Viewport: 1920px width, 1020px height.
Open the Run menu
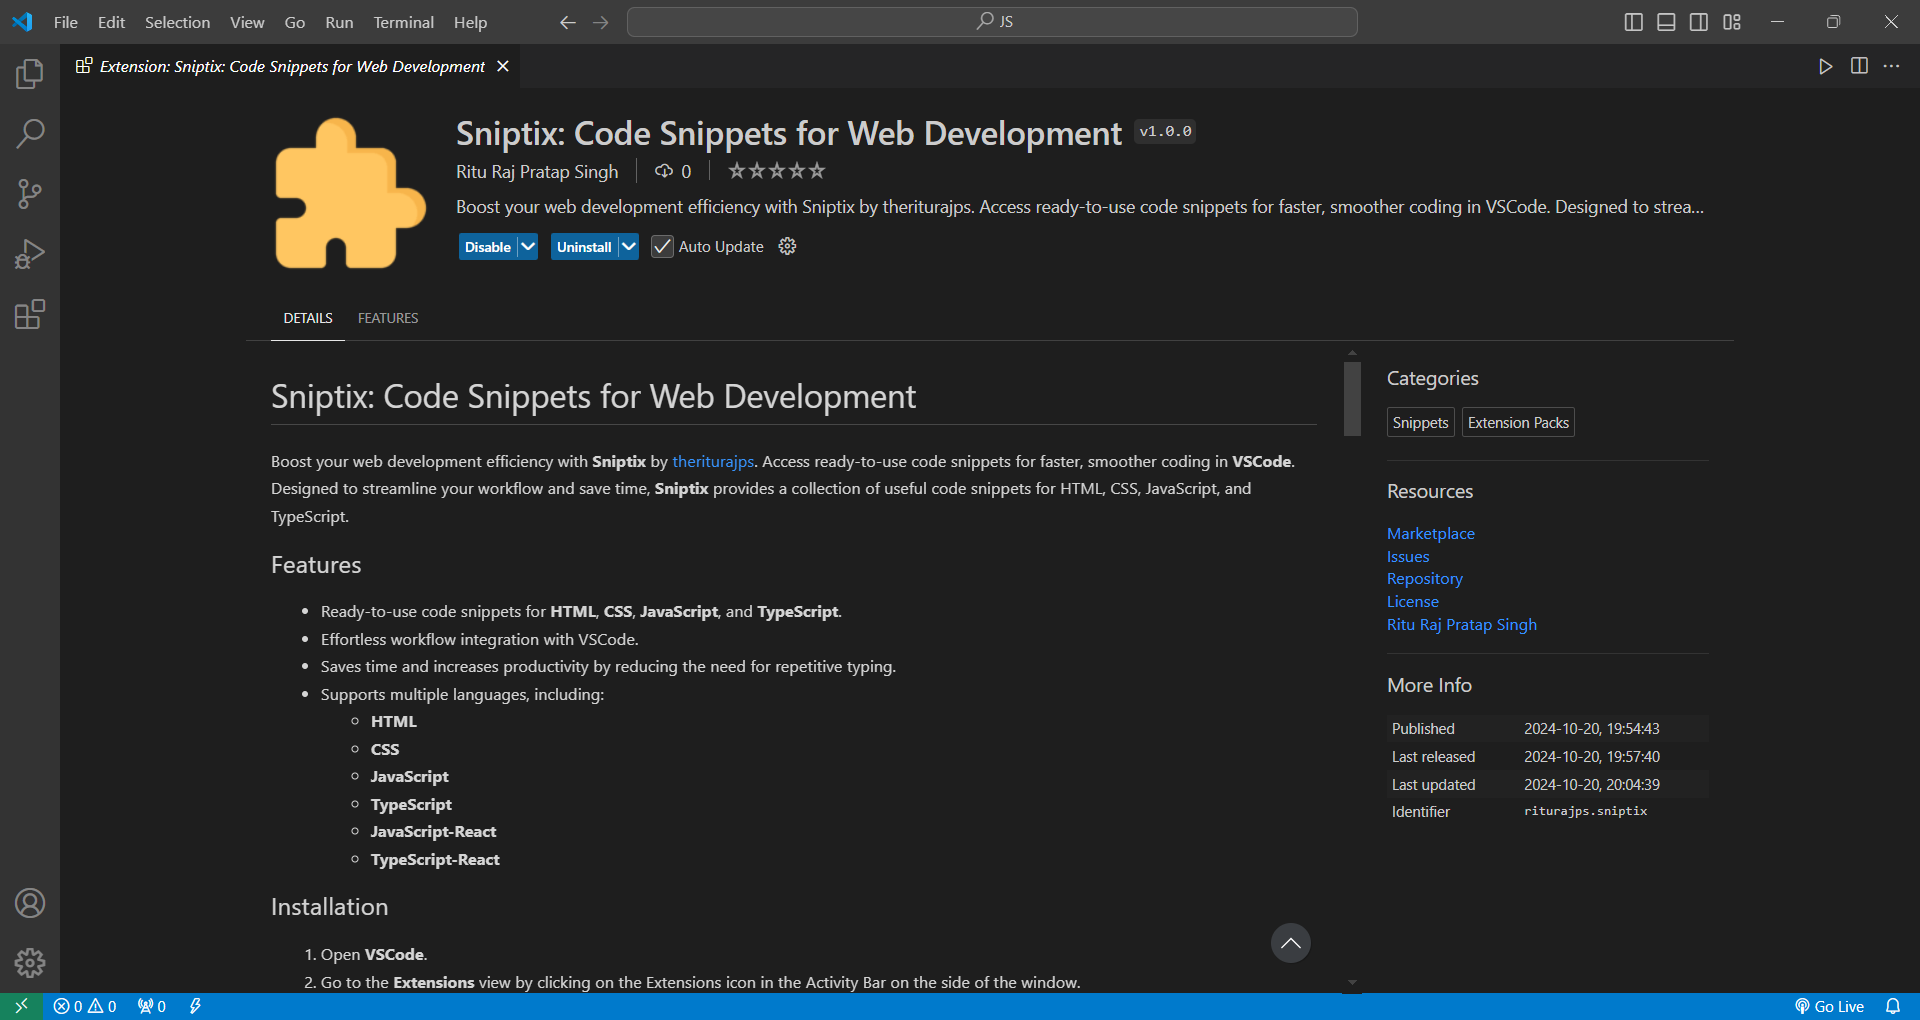[x=339, y=22]
